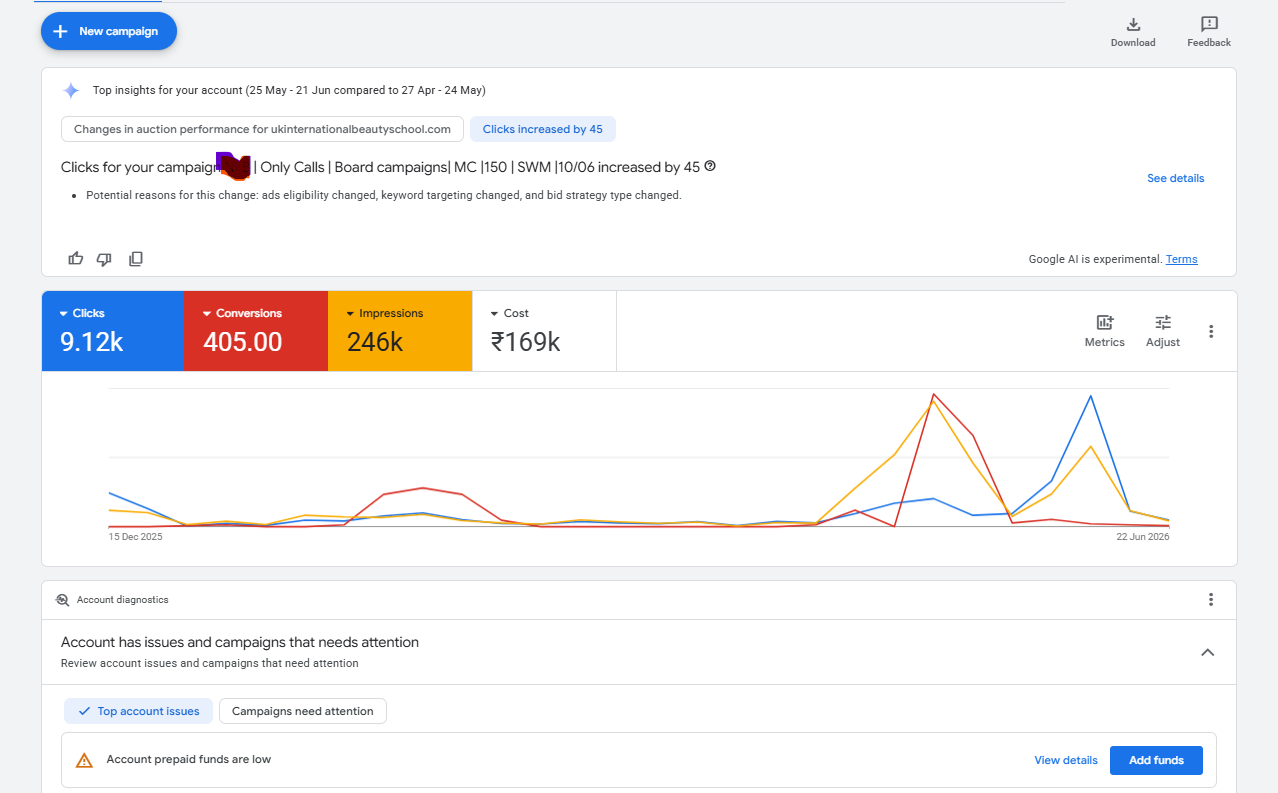Image resolution: width=1278 pixels, height=793 pixels.
Task: Open the See details link
Action: point(1175,178)
